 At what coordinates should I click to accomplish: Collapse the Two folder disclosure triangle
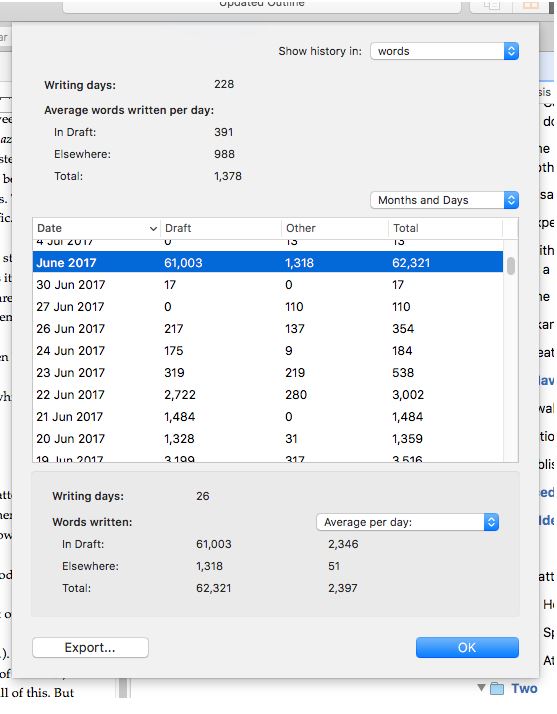pyautogui.click(x=481, y=687)
